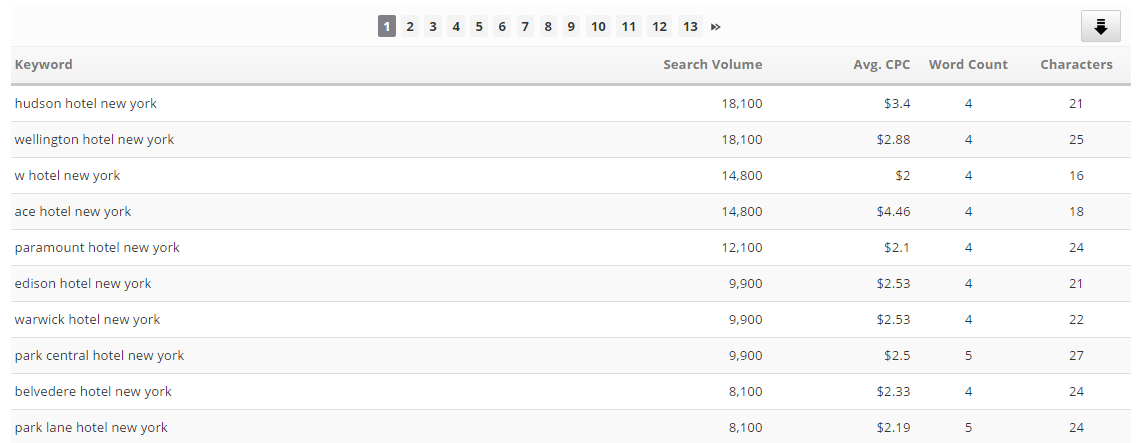Open 'park central hotel new york' keyword
The image size is (1146, 443).
99,356
